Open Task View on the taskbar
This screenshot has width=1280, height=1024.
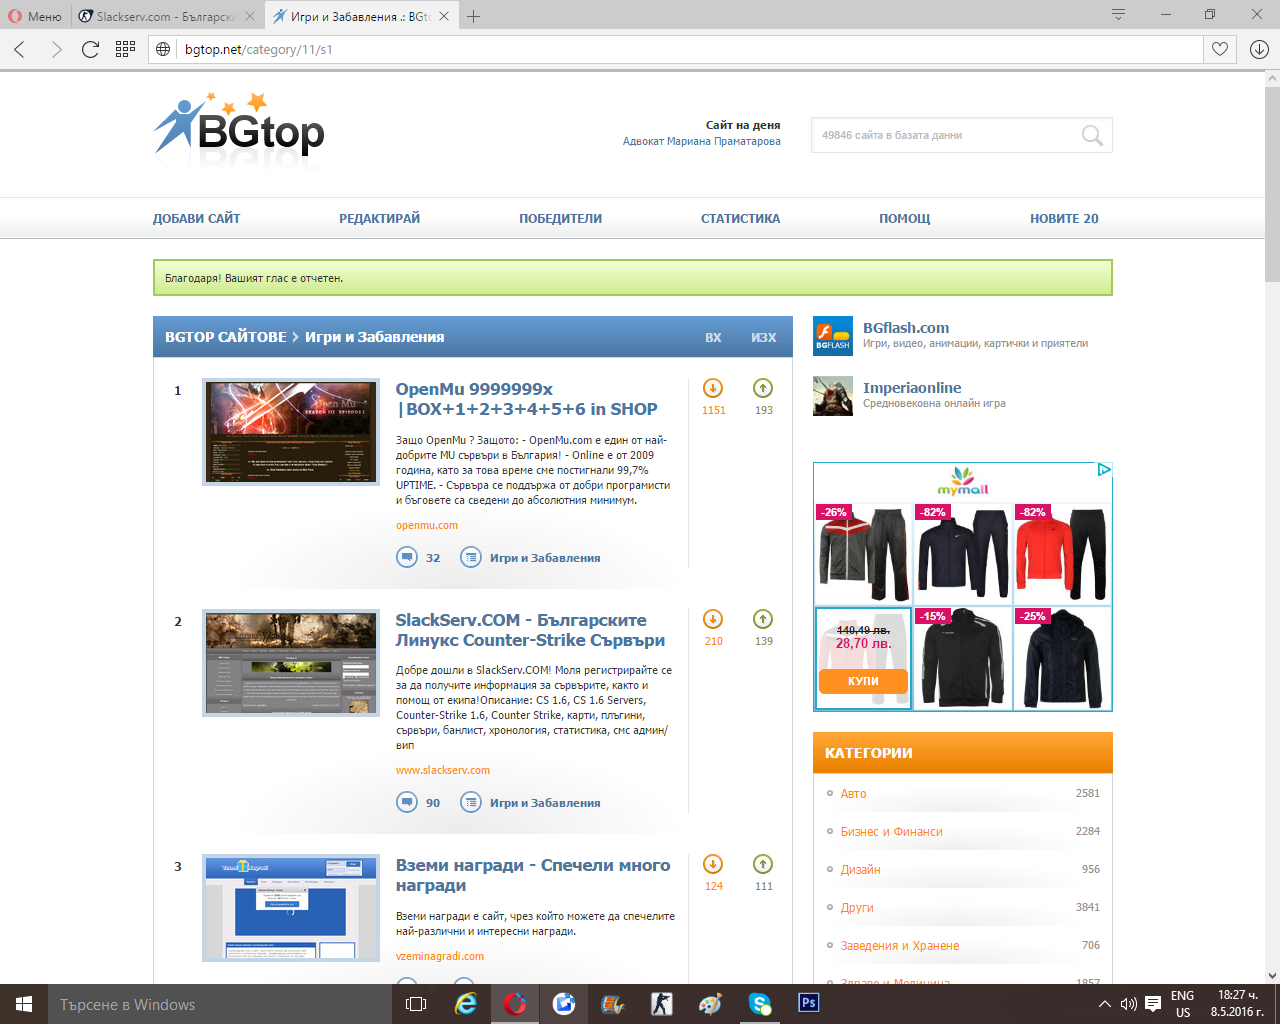[416, 1004]
